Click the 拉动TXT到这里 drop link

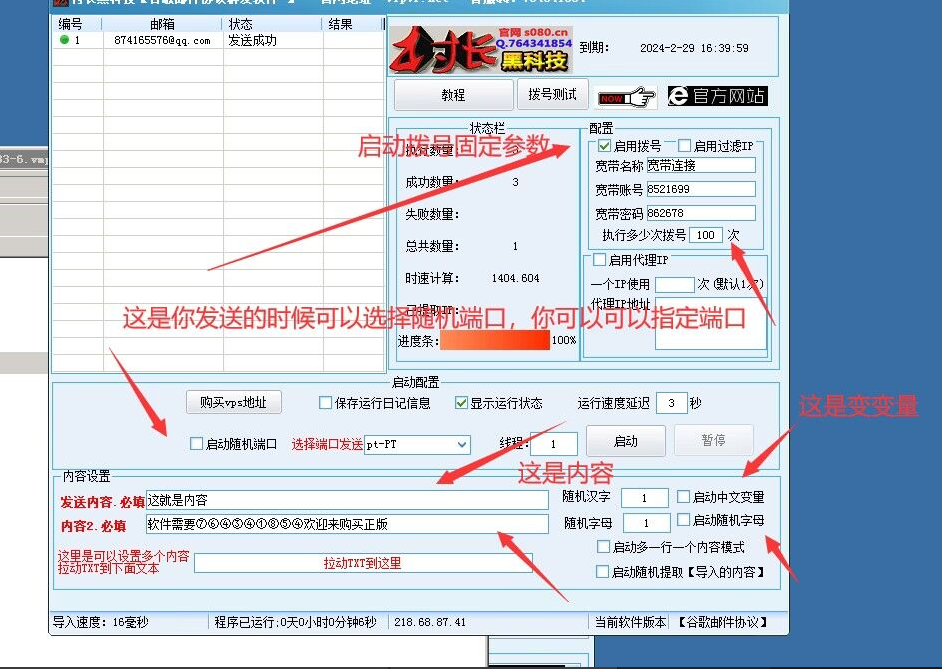pyautogui.click(x=362, y=560)
